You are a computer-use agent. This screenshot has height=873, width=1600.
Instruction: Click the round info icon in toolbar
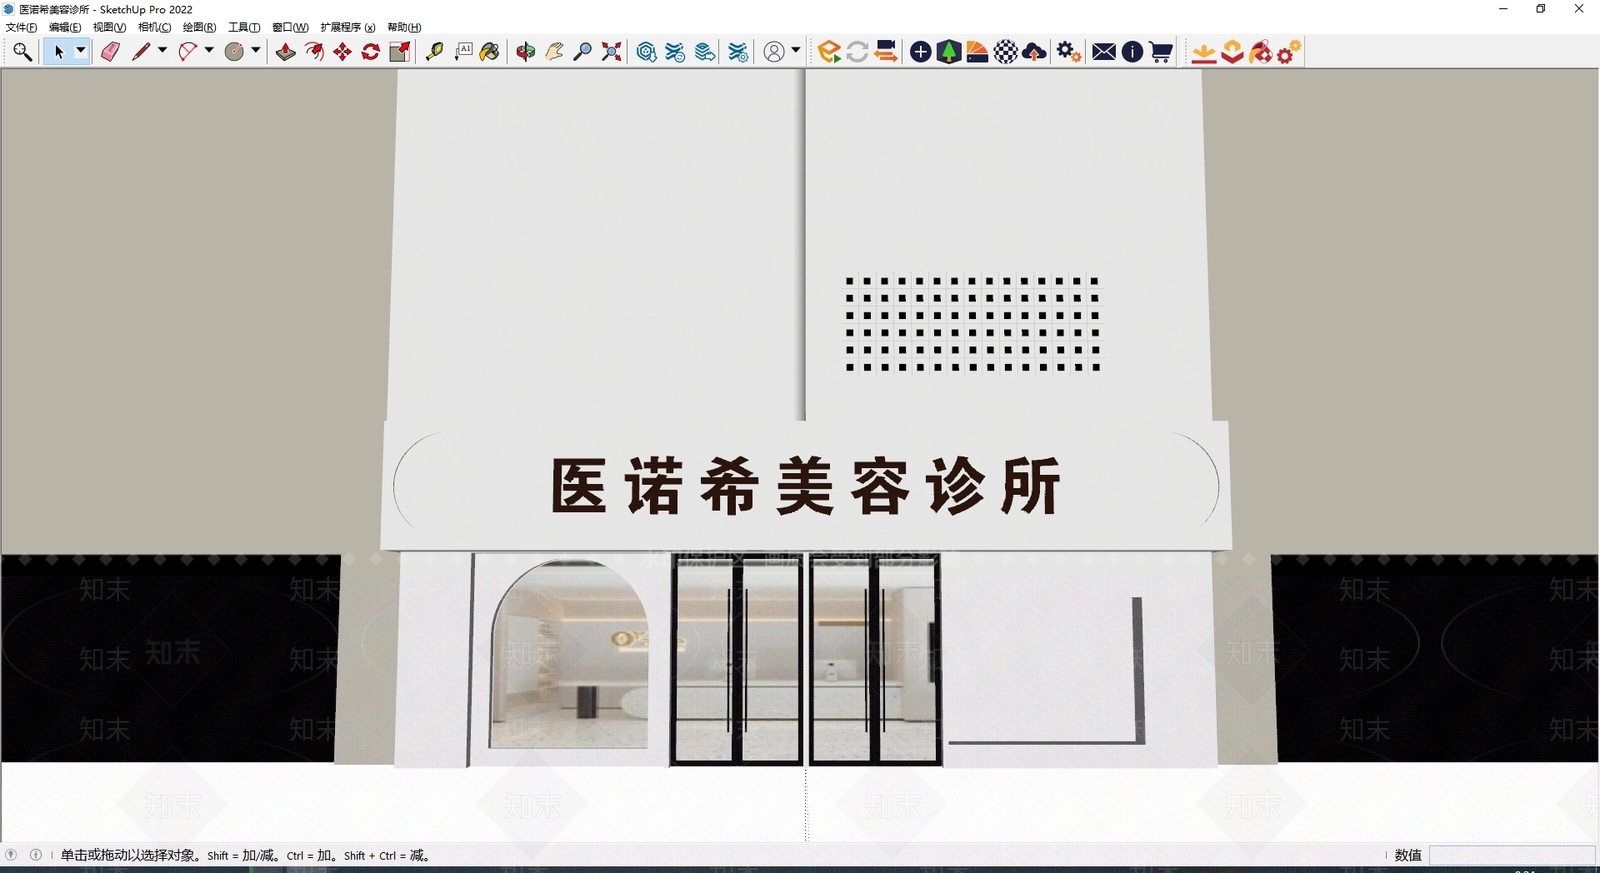(x=1132, y=52)
